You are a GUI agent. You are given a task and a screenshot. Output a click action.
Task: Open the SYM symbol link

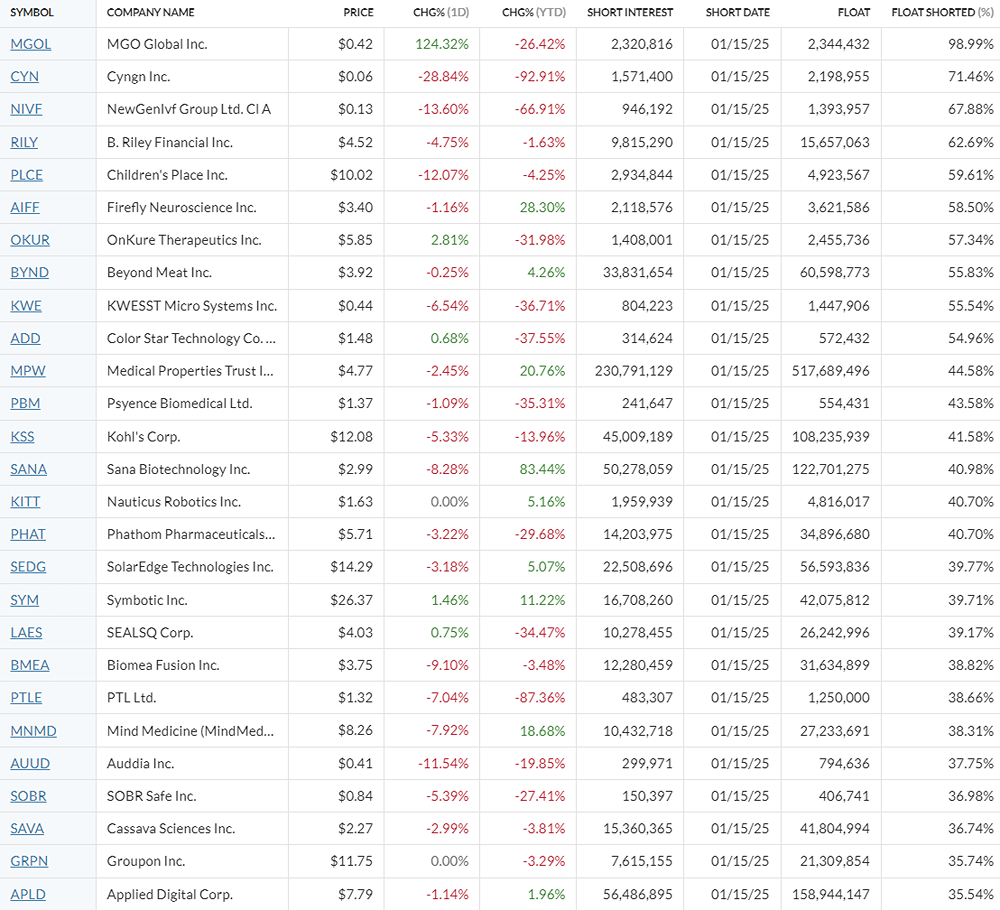(24, 600)
